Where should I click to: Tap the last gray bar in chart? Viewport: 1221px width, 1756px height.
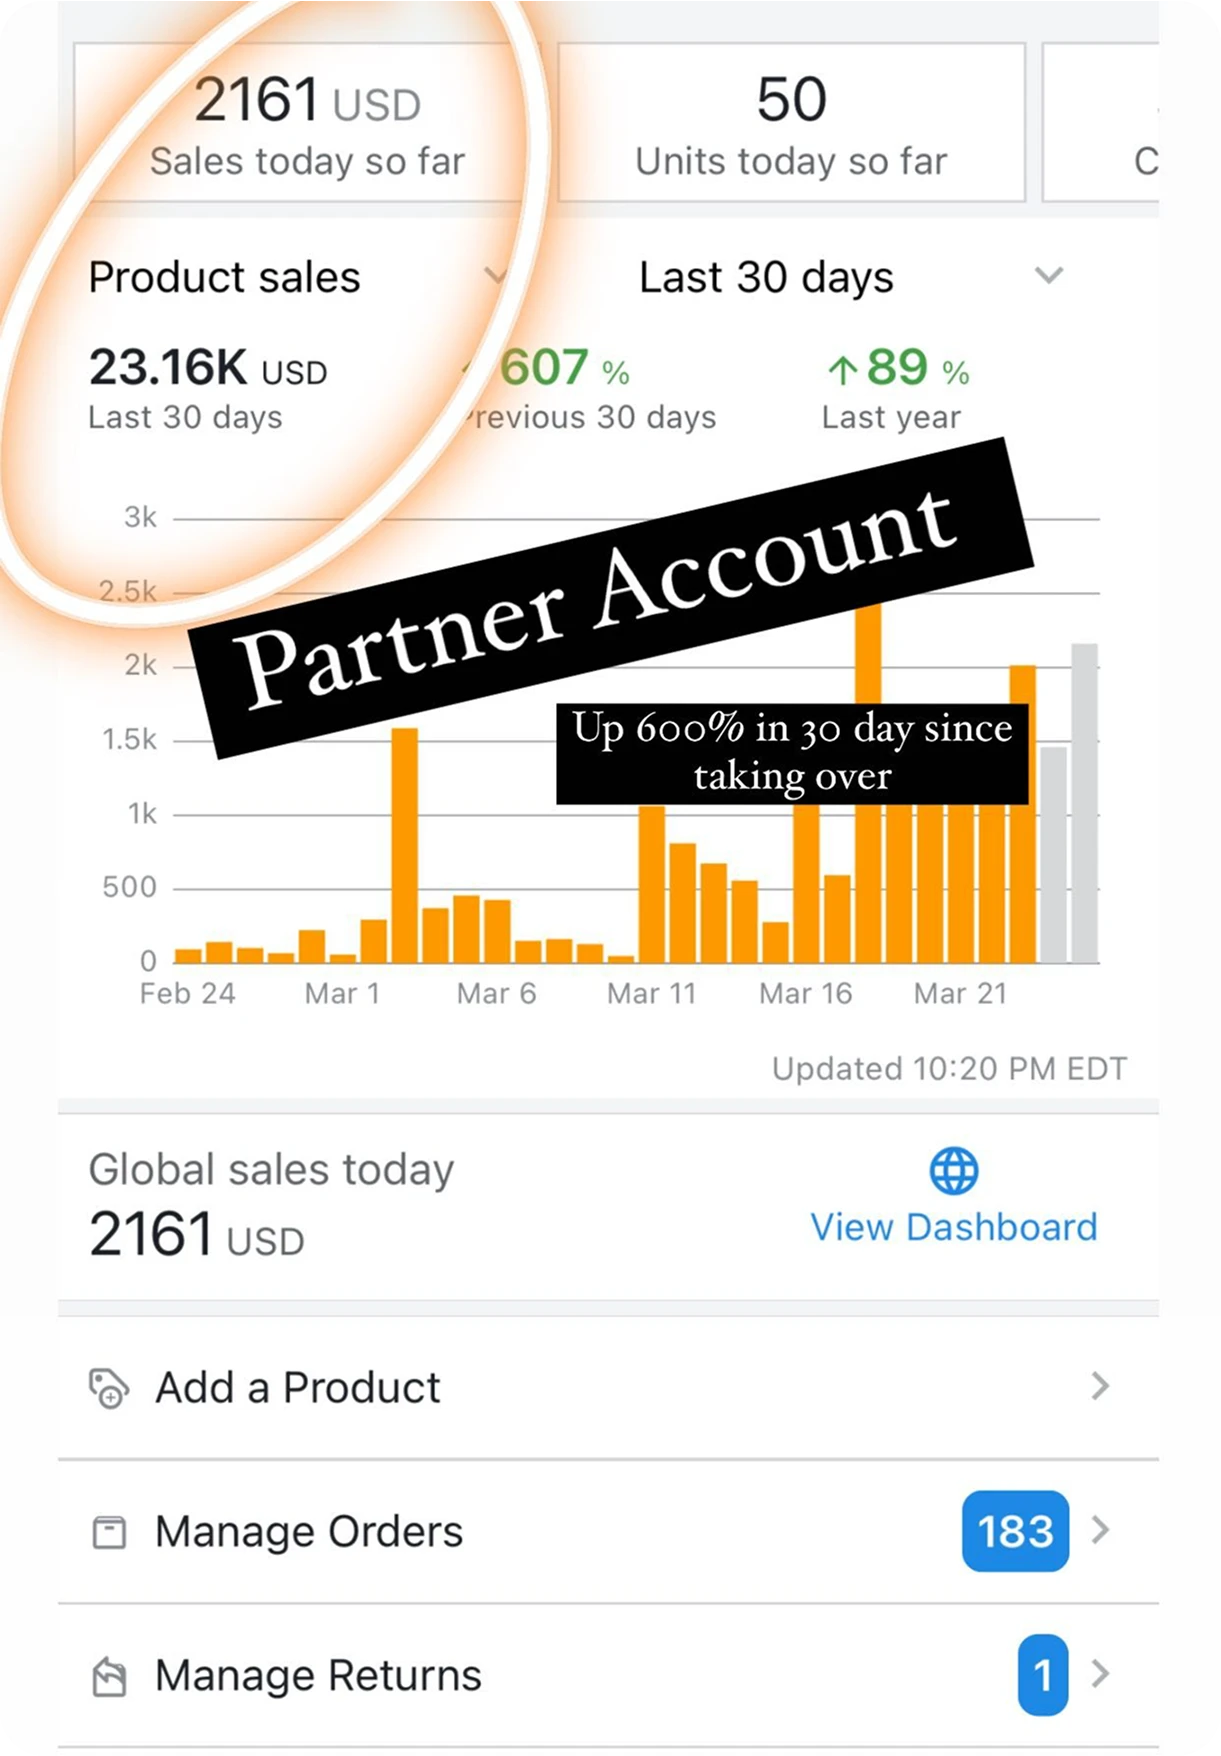click(1084, 803)
